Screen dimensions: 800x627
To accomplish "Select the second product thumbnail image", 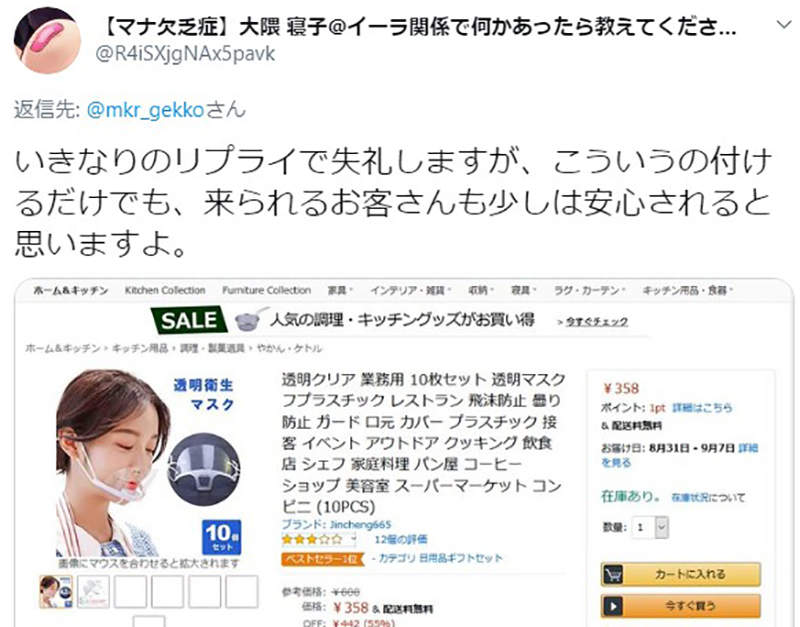I will click(93, 592).
